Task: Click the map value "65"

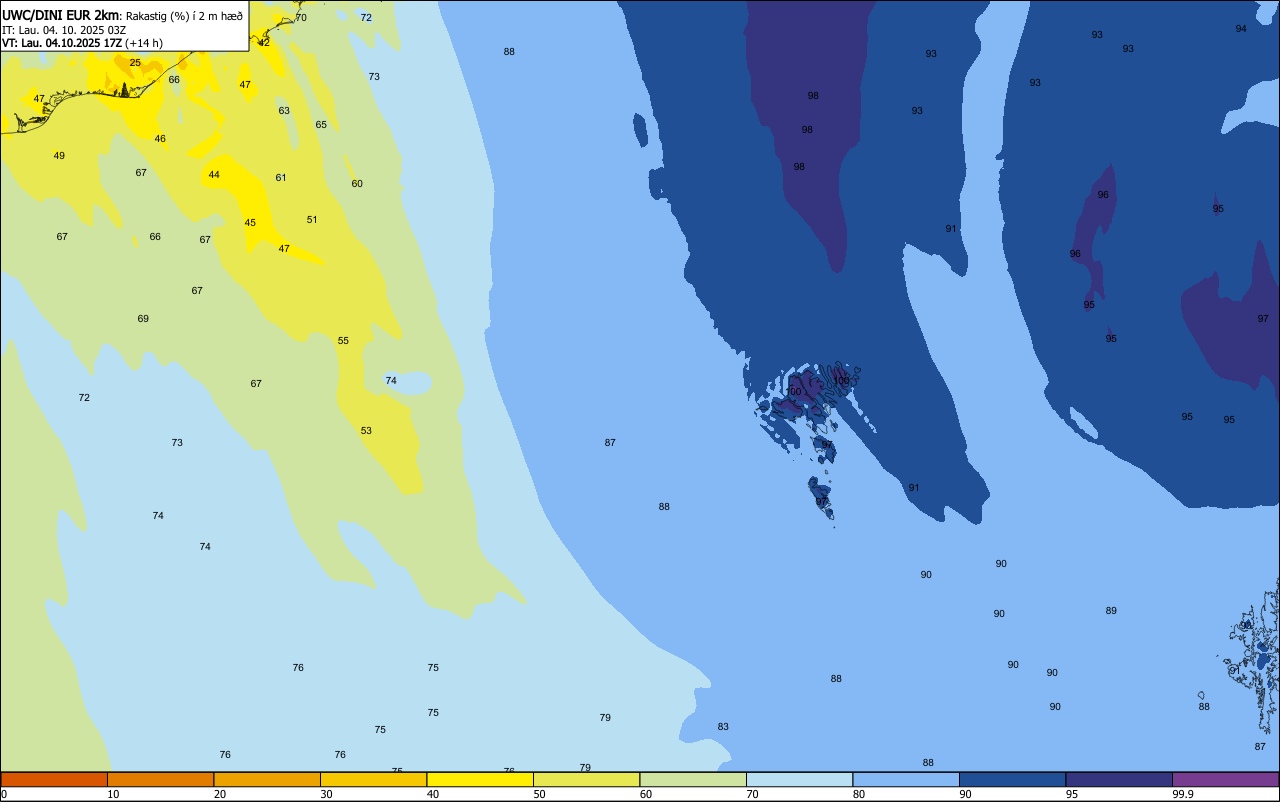Action: coord(321,125)
